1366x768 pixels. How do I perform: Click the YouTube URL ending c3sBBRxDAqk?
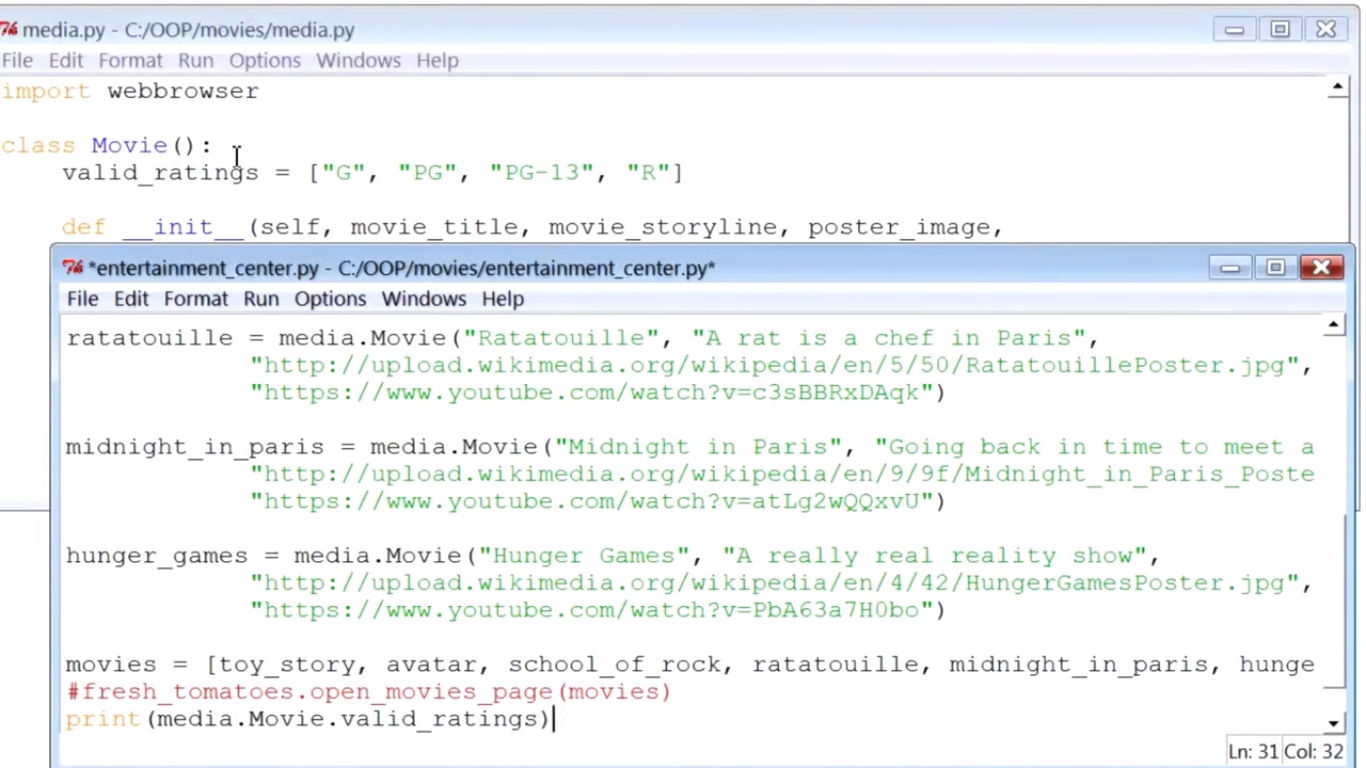pos(598,392)
